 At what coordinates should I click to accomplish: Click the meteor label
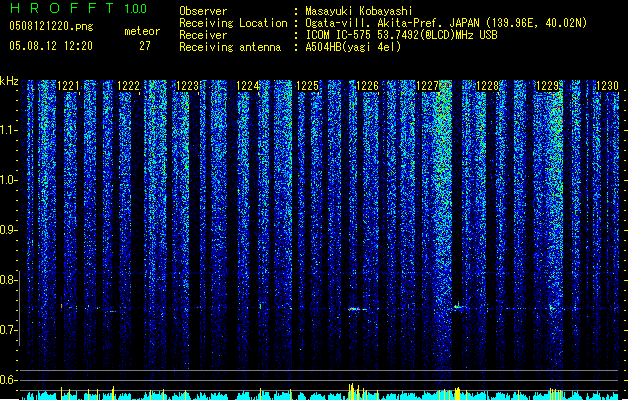click(x=142, y=31)
